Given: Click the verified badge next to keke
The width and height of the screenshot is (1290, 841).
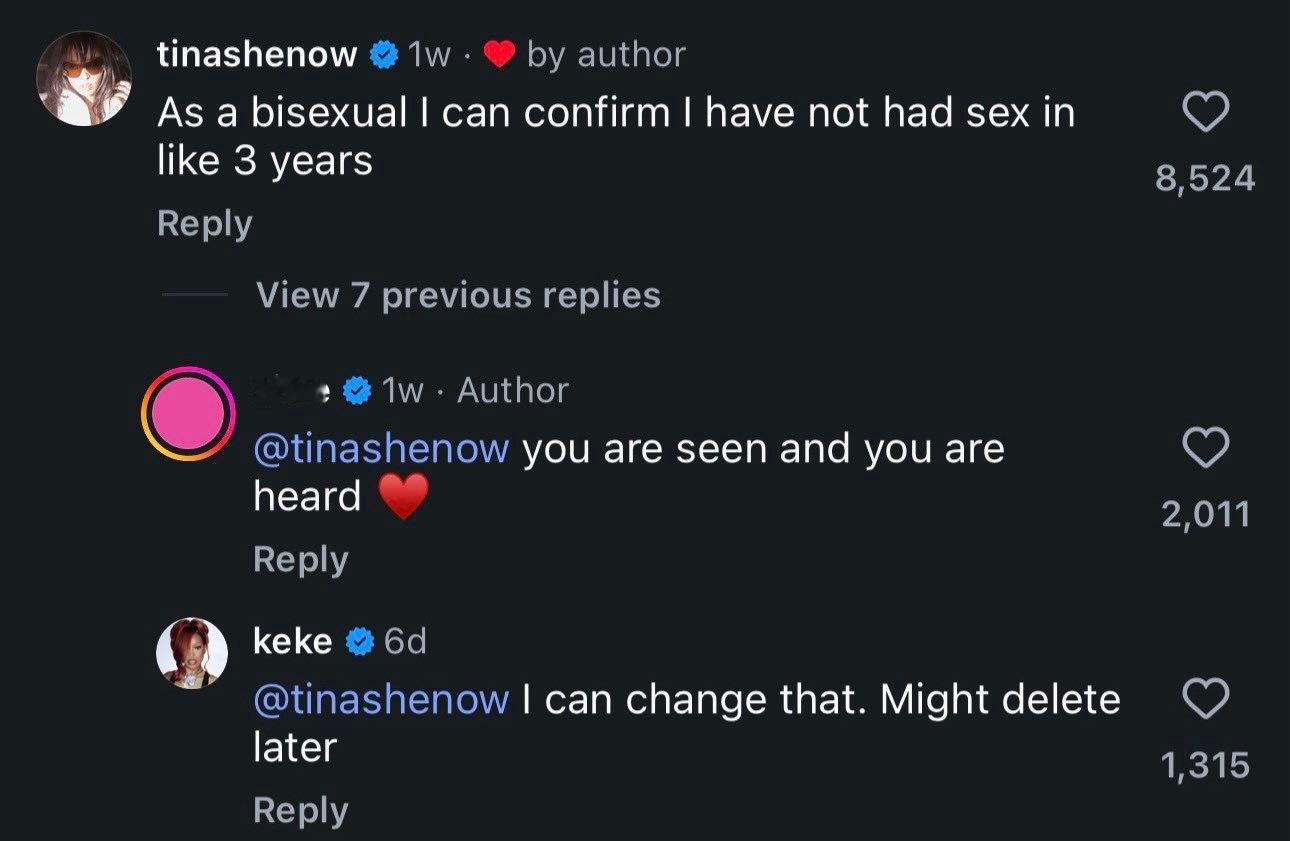Looking at the screenshot, I should (360, 642).
